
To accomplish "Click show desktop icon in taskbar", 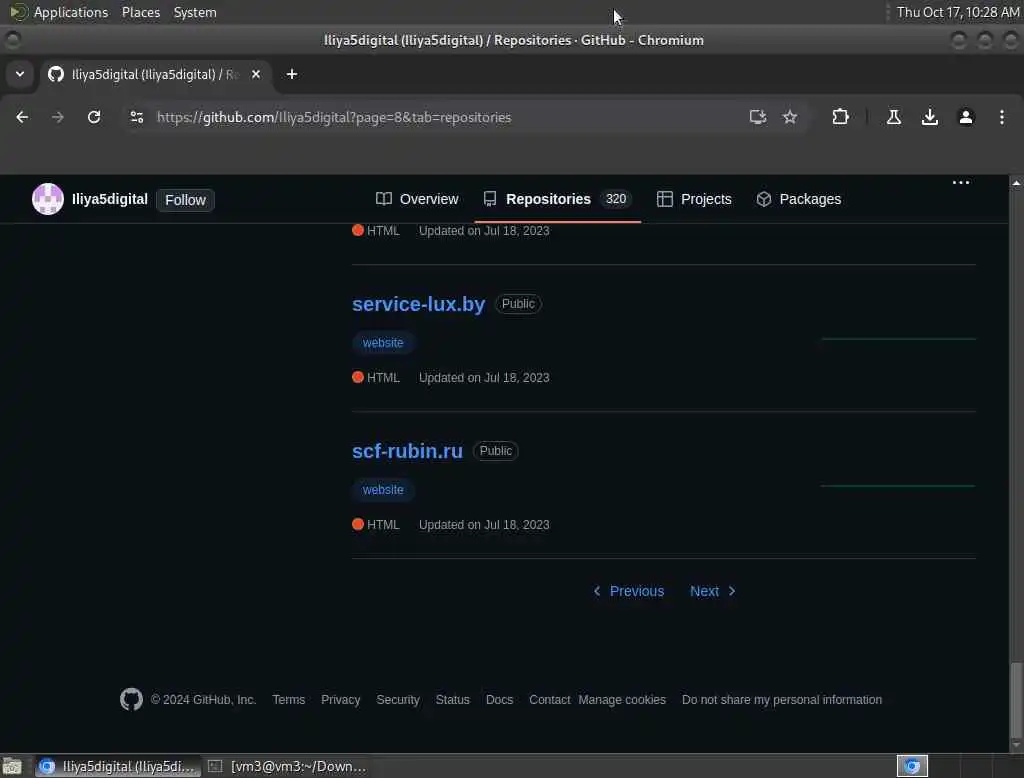I will pyautogui.click(x=12, y=766).
